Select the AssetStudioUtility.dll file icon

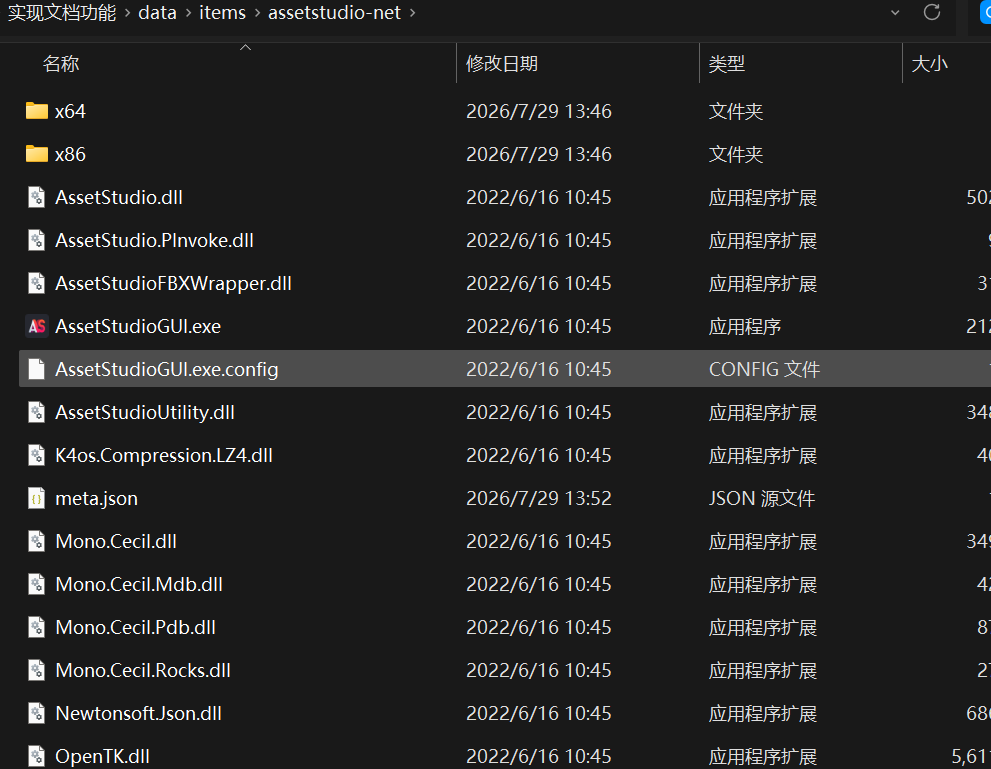(37, 412)
